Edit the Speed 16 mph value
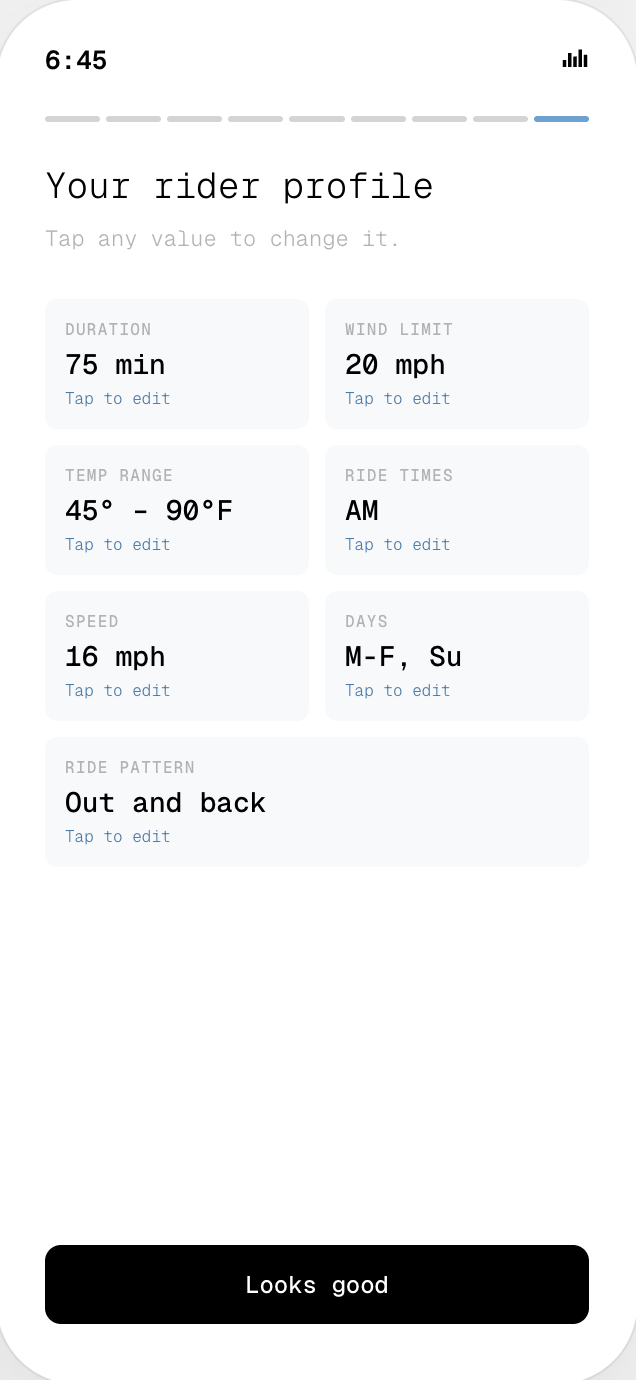Viewport: 636px width, 1380px height. point(177,656)
